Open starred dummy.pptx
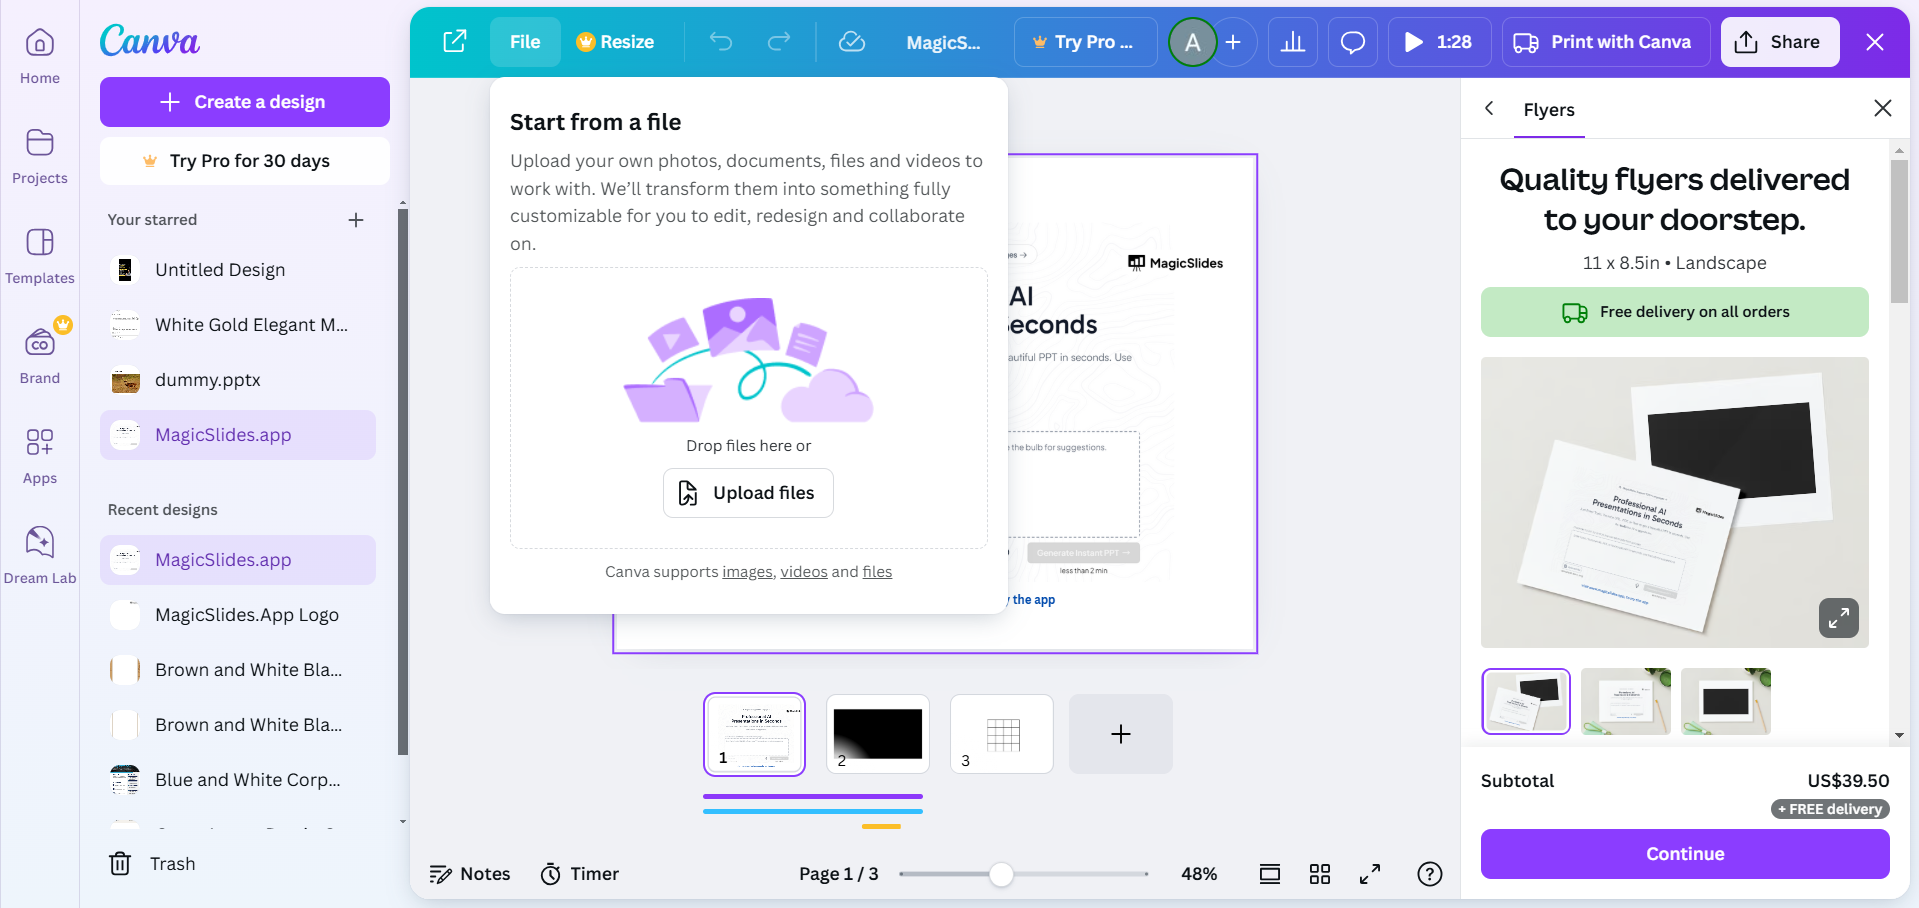Viewport: 1919px width, 908px height. (238, 380)
